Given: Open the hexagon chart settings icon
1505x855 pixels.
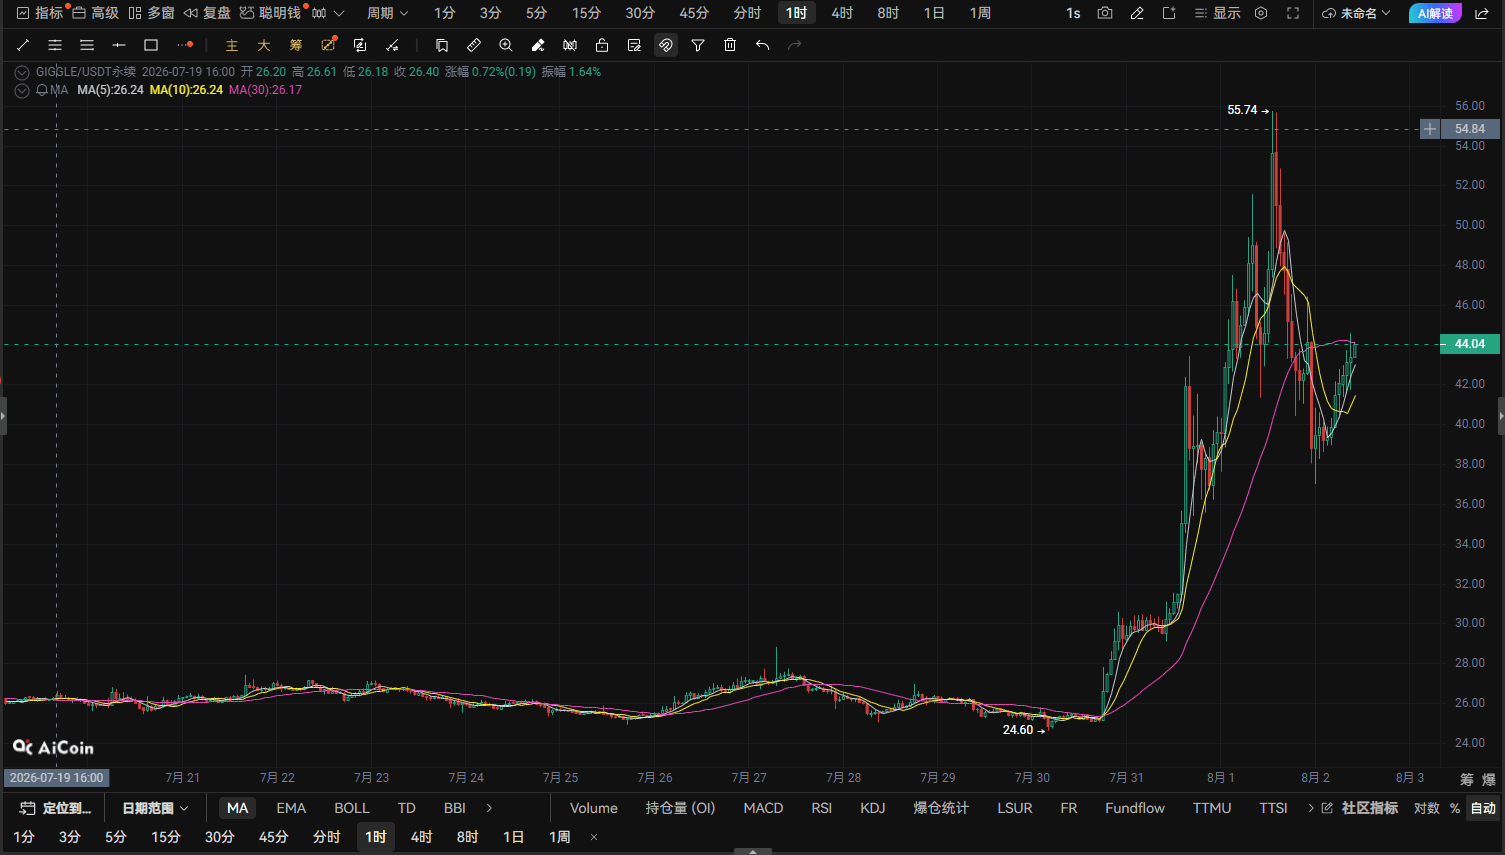Looking at the screenshot, I should click(x=1261, y=13).
